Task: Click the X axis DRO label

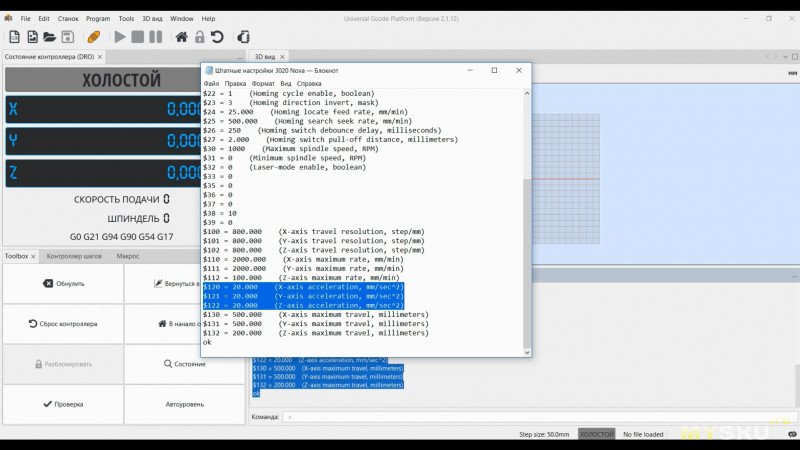Action: [13, 109]
